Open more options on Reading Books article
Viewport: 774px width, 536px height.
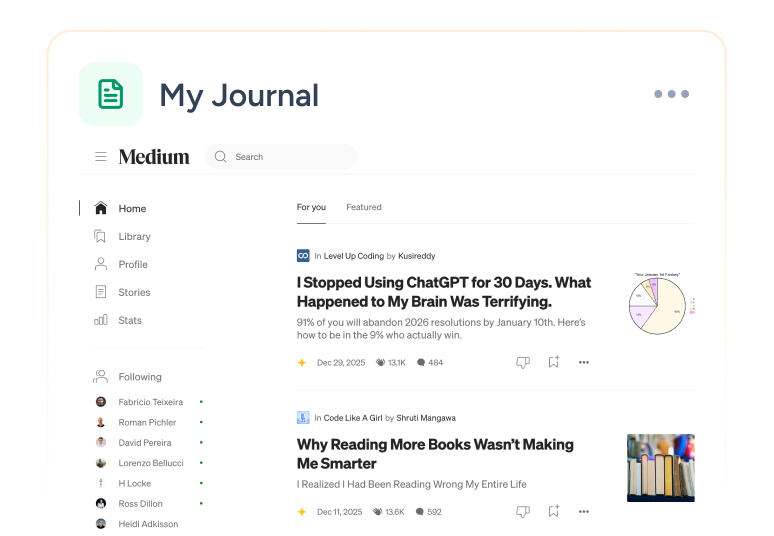[584, 511]
